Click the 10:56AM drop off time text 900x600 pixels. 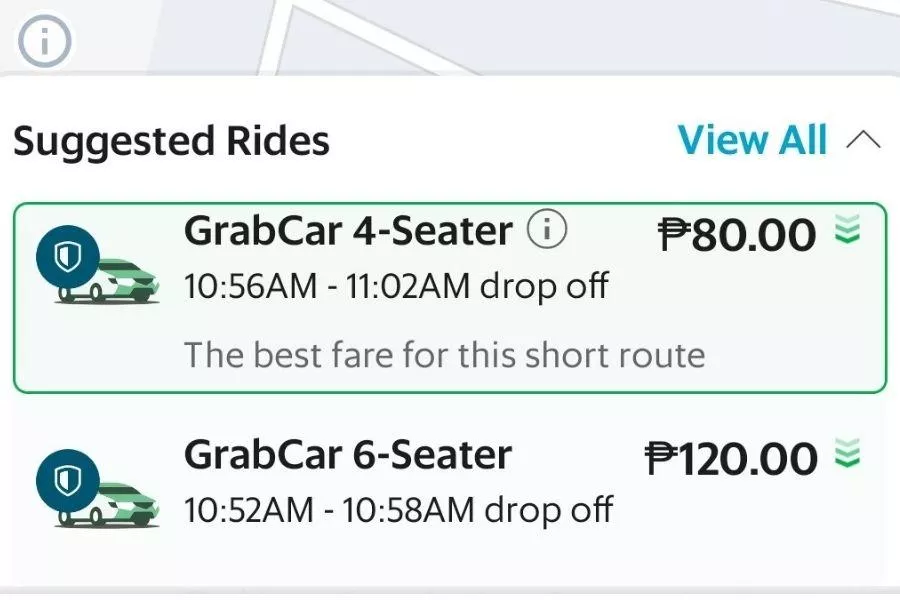point(397,285)
